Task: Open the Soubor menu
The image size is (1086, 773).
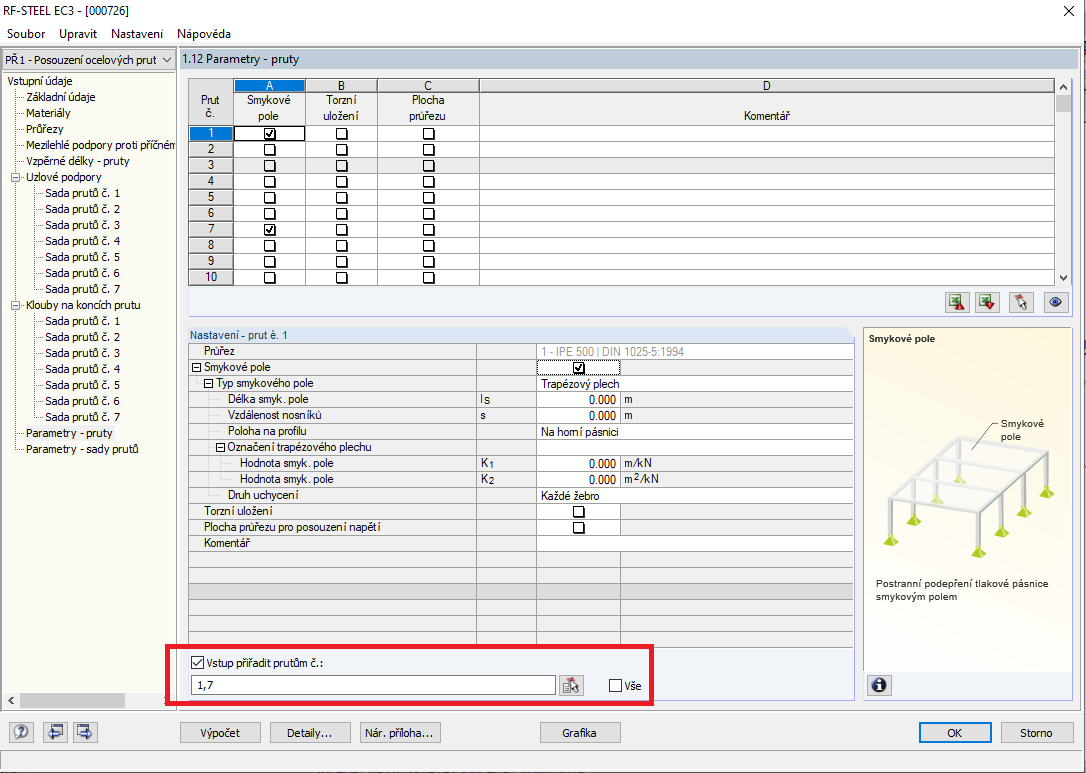Action: (x=26, y=34)
